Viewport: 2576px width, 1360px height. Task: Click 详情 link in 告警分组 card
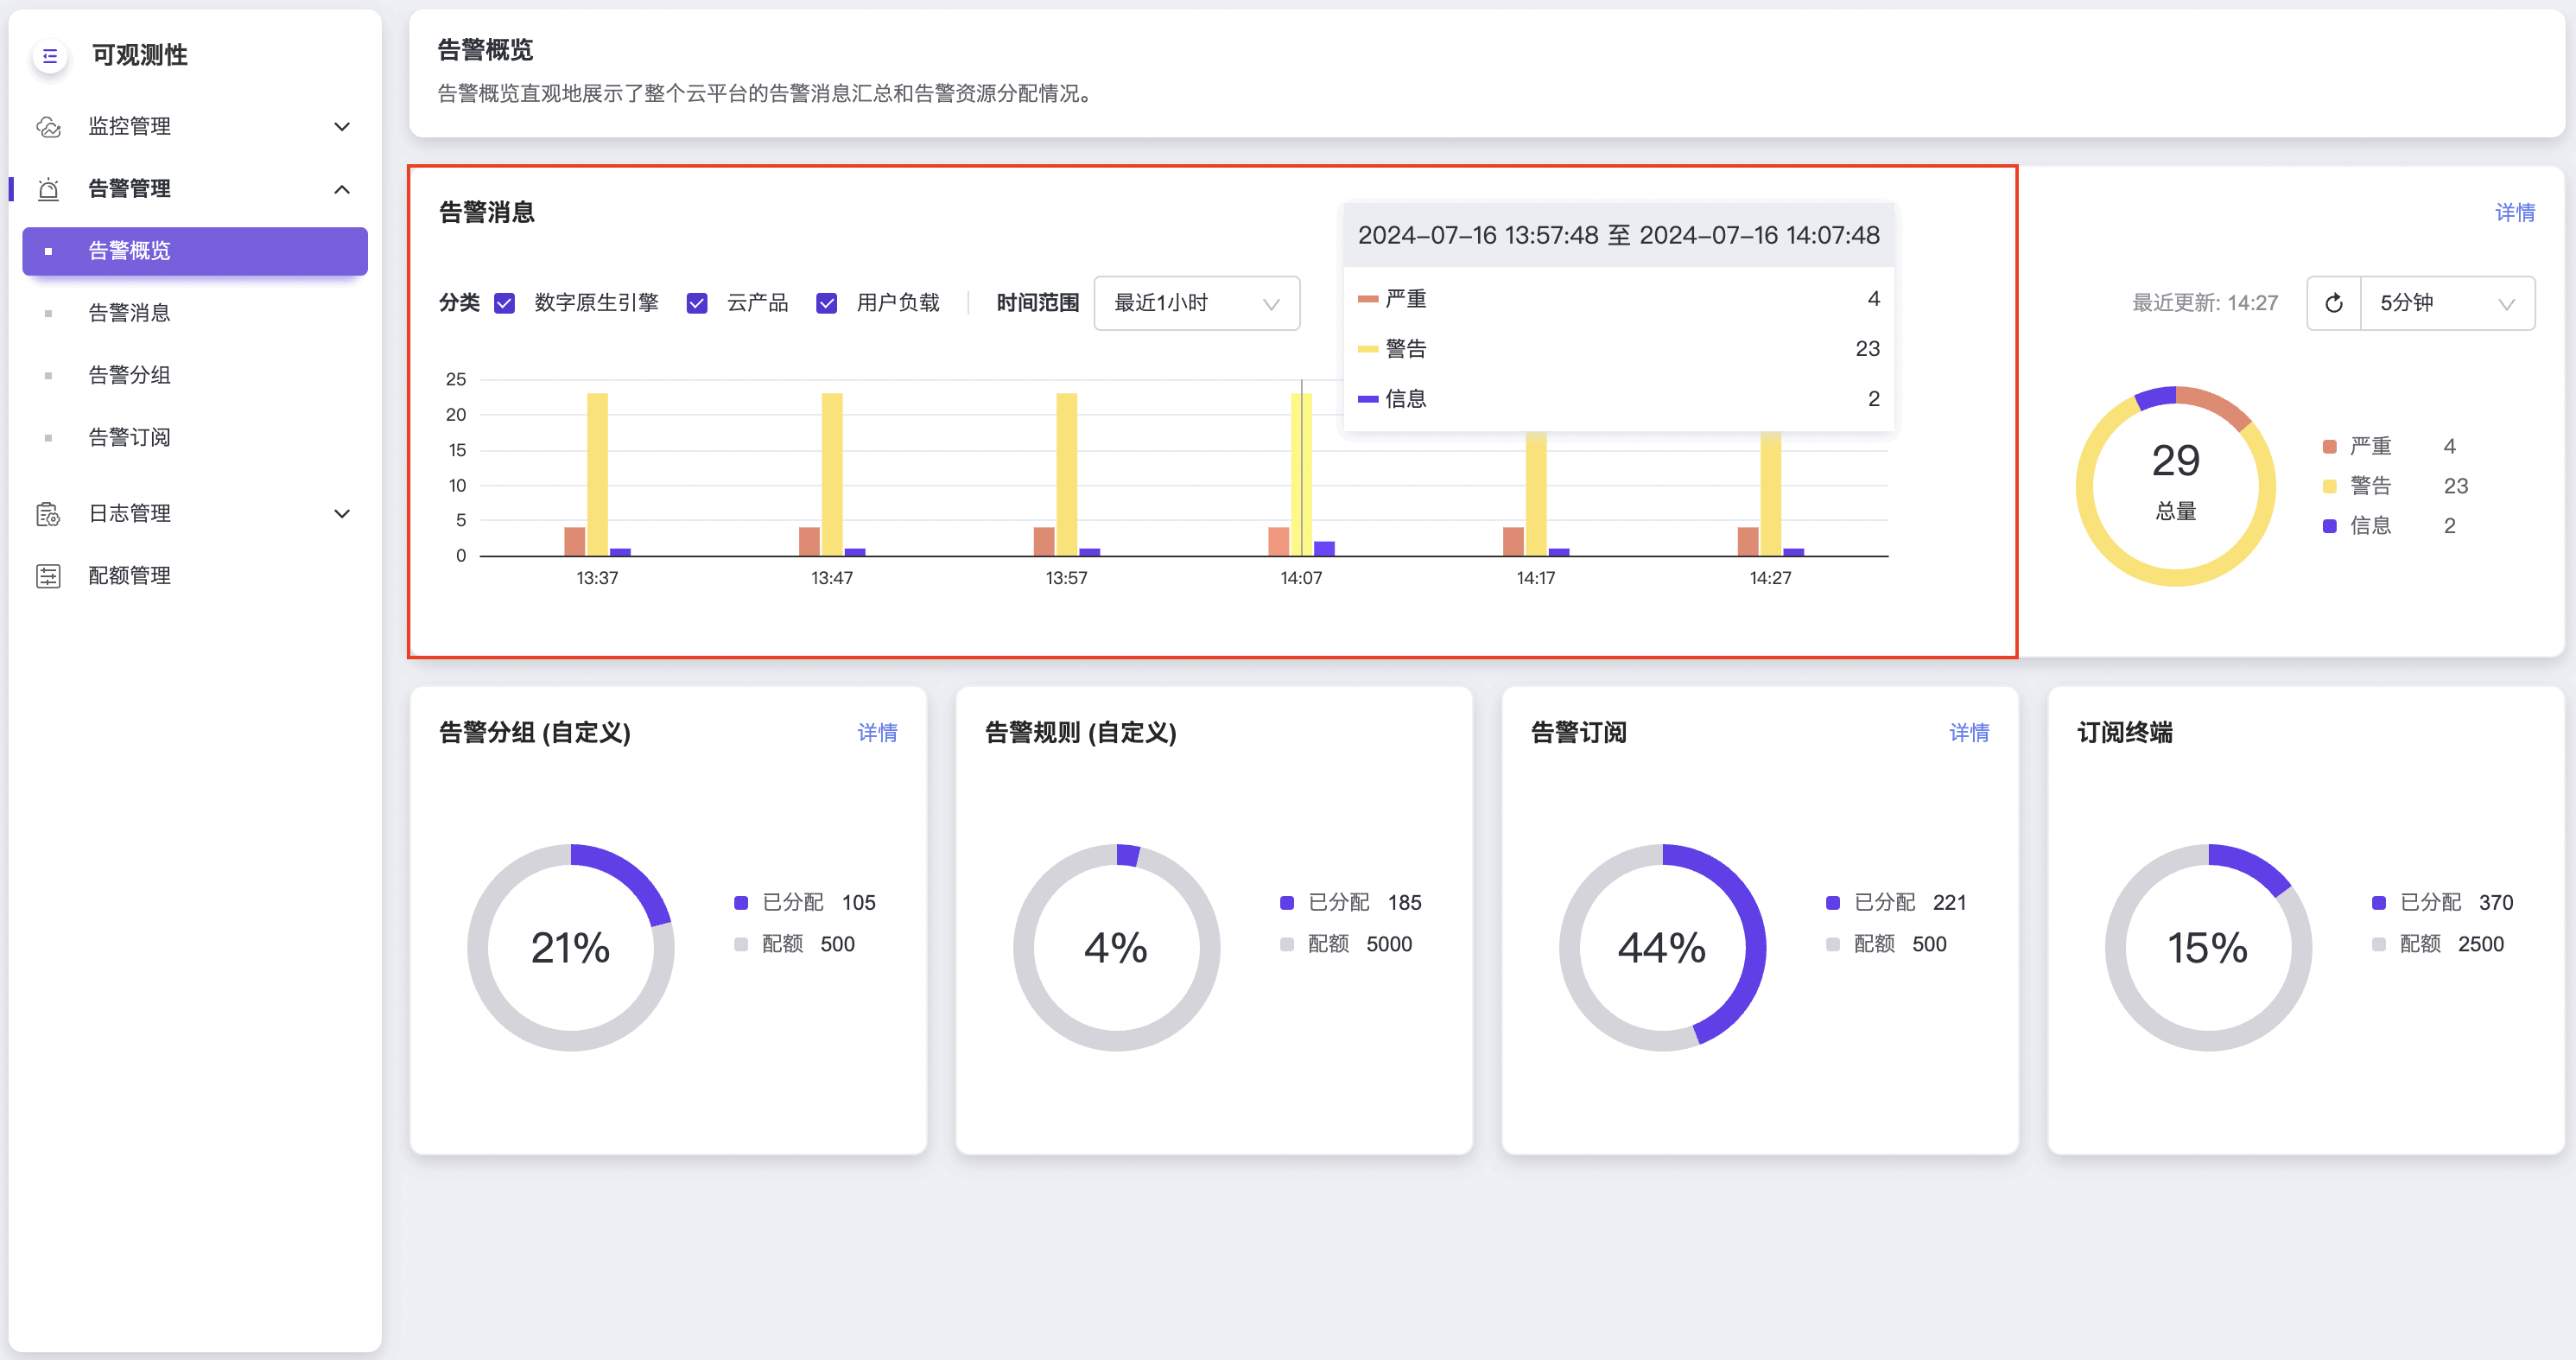point(877,733)
